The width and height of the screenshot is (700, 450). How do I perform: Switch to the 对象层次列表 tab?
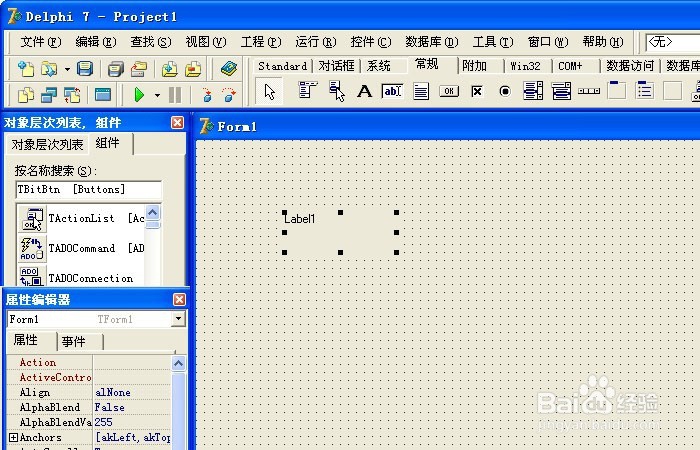click(x=47, y=144)
